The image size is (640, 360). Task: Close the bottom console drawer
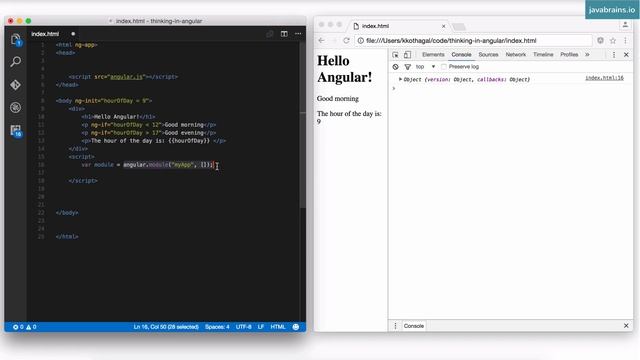click(626, 326)
